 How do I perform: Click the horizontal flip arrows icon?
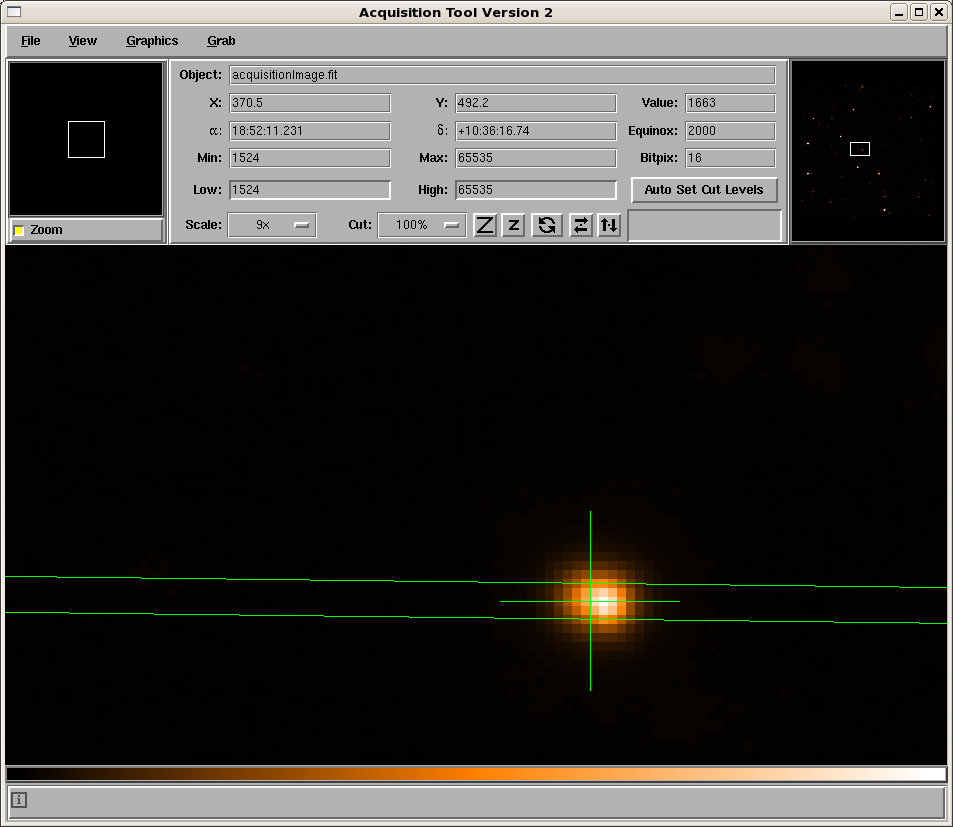coord(580,225)
